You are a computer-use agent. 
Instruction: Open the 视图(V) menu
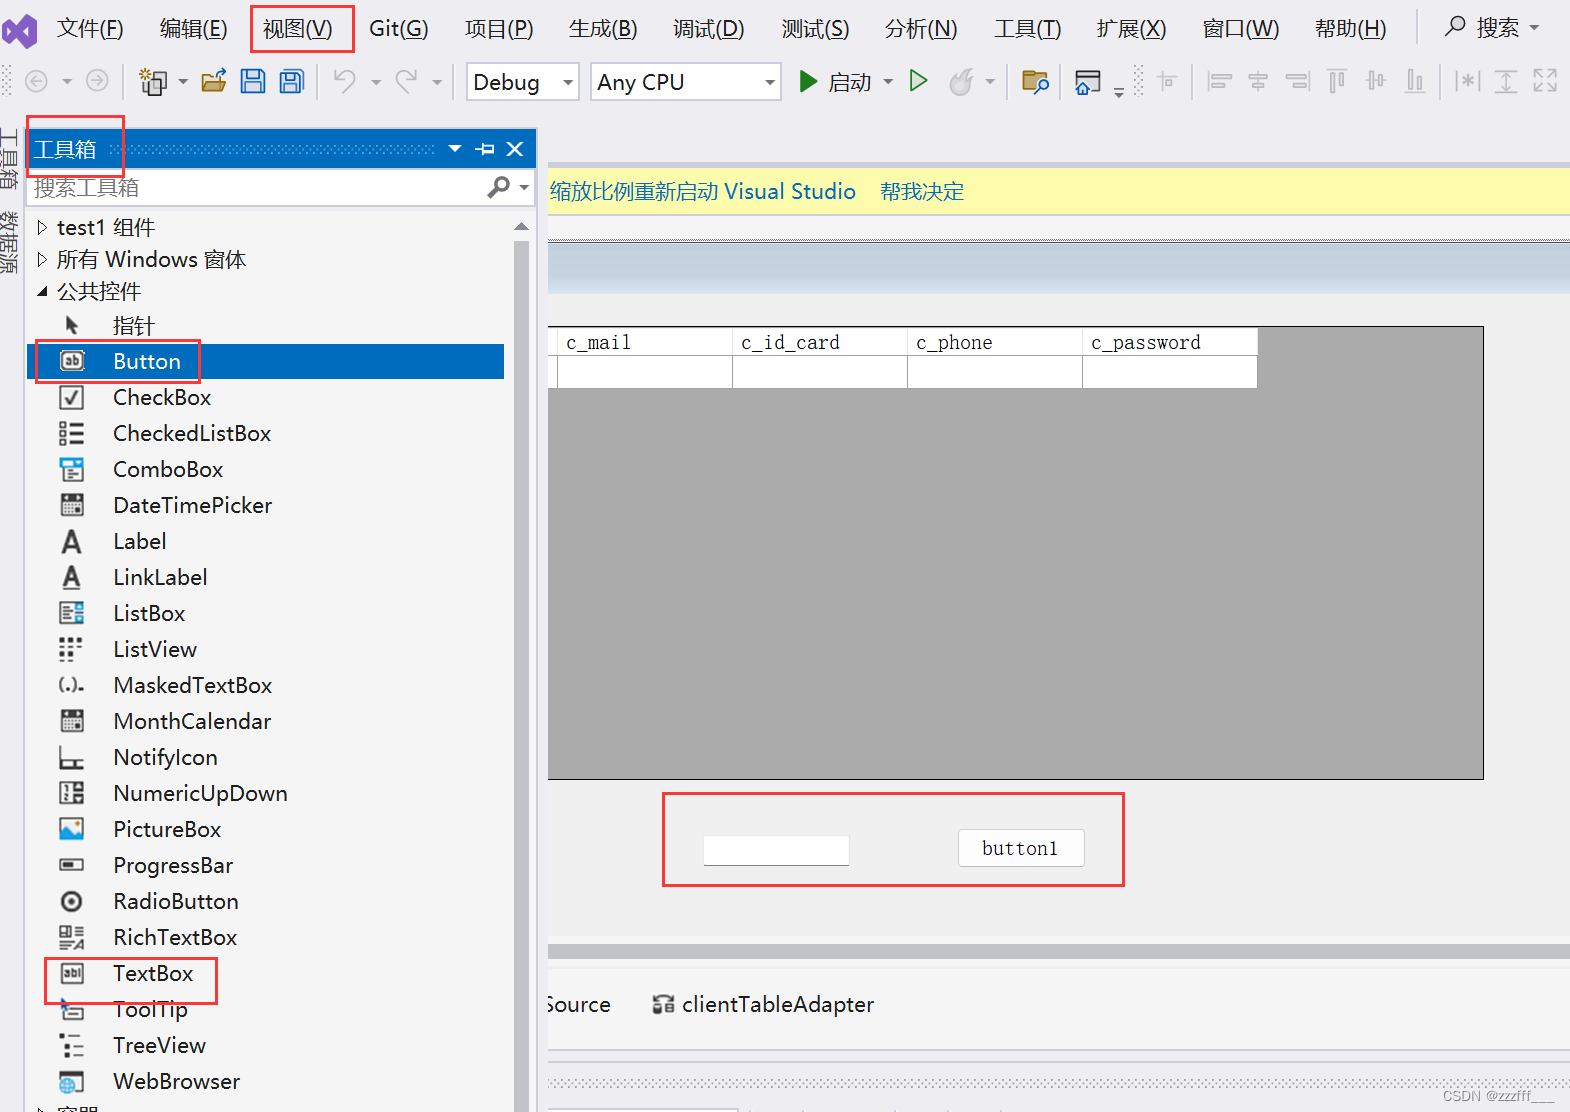(x=298, y=28)
